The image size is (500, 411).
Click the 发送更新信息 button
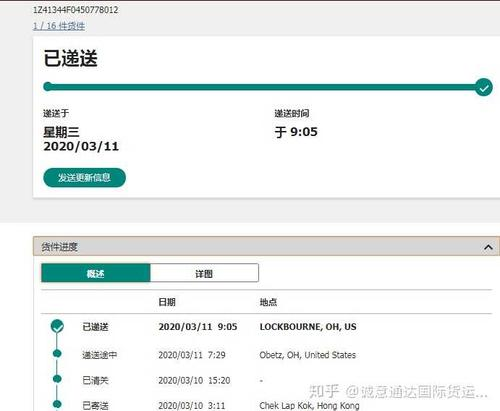[x=84, y=177]
